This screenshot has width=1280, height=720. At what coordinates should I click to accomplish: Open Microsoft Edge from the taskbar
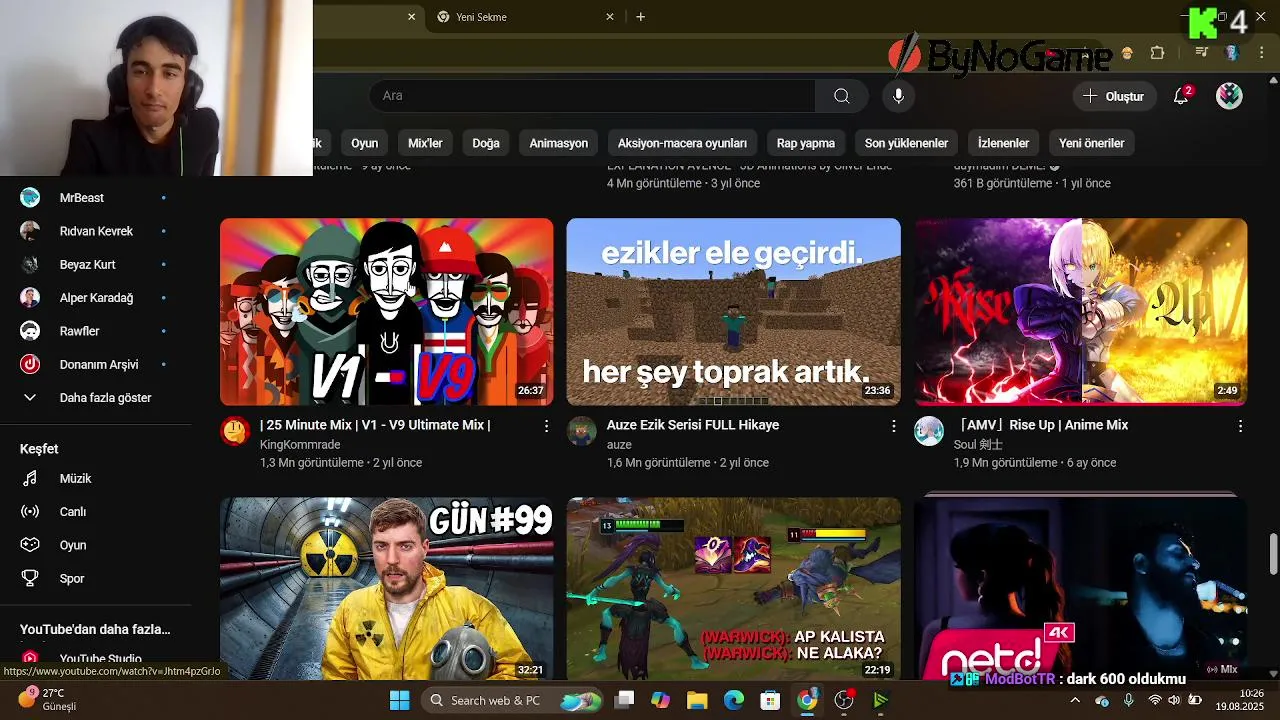coord(734,700)
